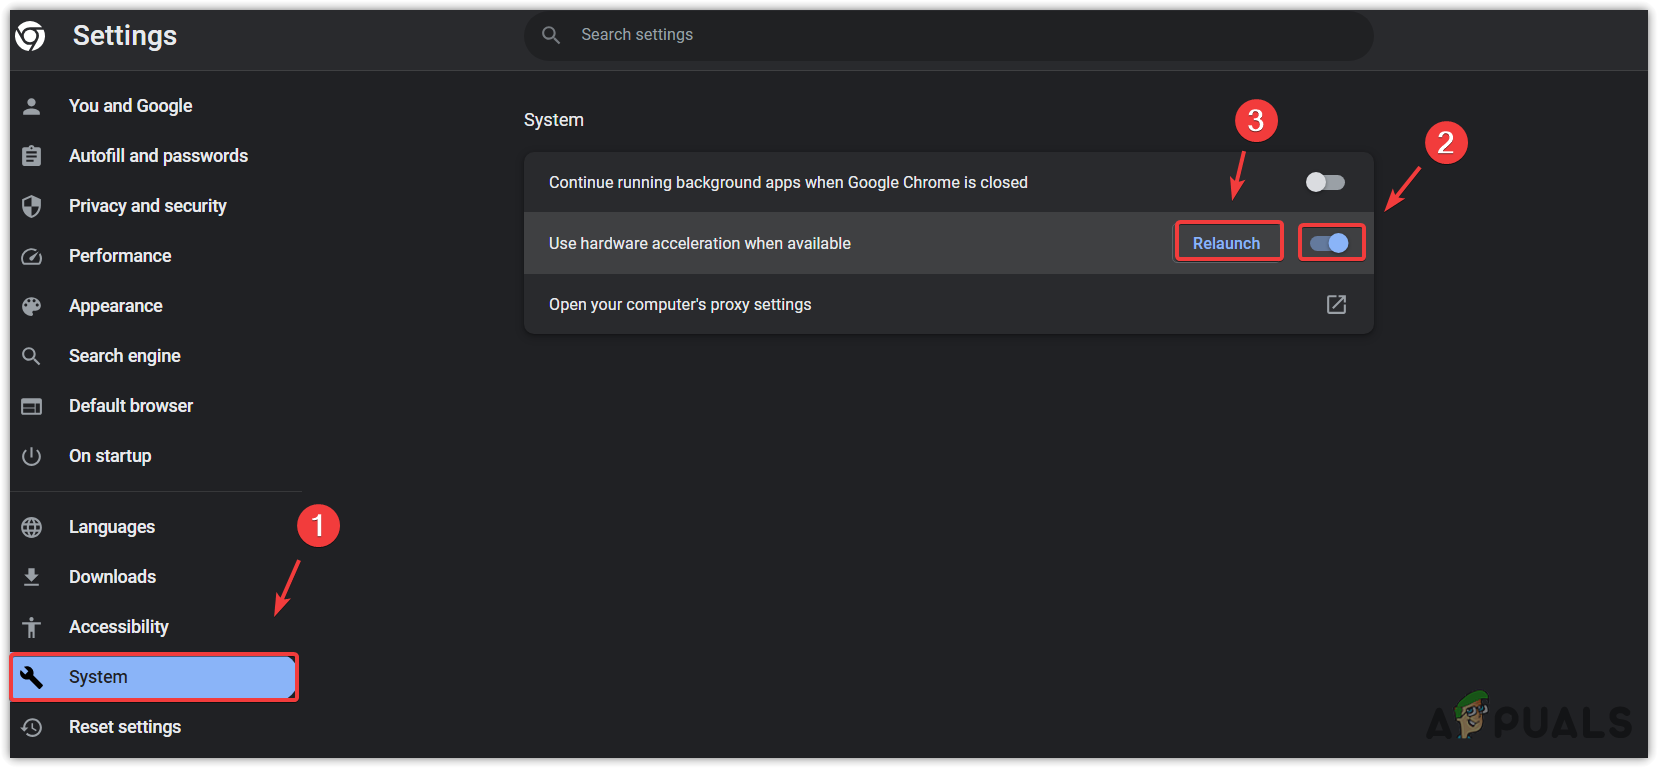Open the Reset settings page
The image size is (1658, 768).
[x=125, y=727]
